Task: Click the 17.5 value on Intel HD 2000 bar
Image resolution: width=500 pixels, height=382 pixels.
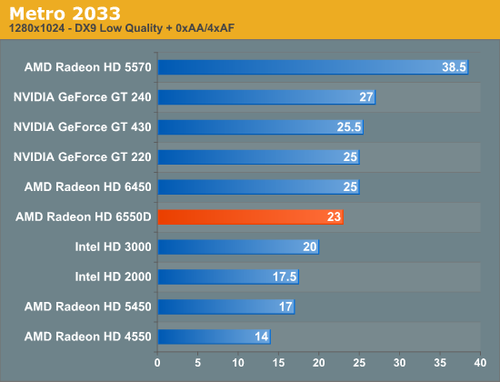Action: pyautogui.click(x=284, y=277)
